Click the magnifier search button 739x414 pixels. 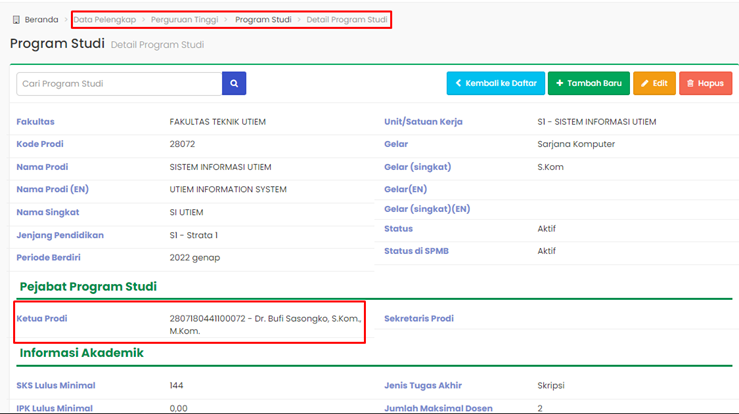click(x=234, y=84)
